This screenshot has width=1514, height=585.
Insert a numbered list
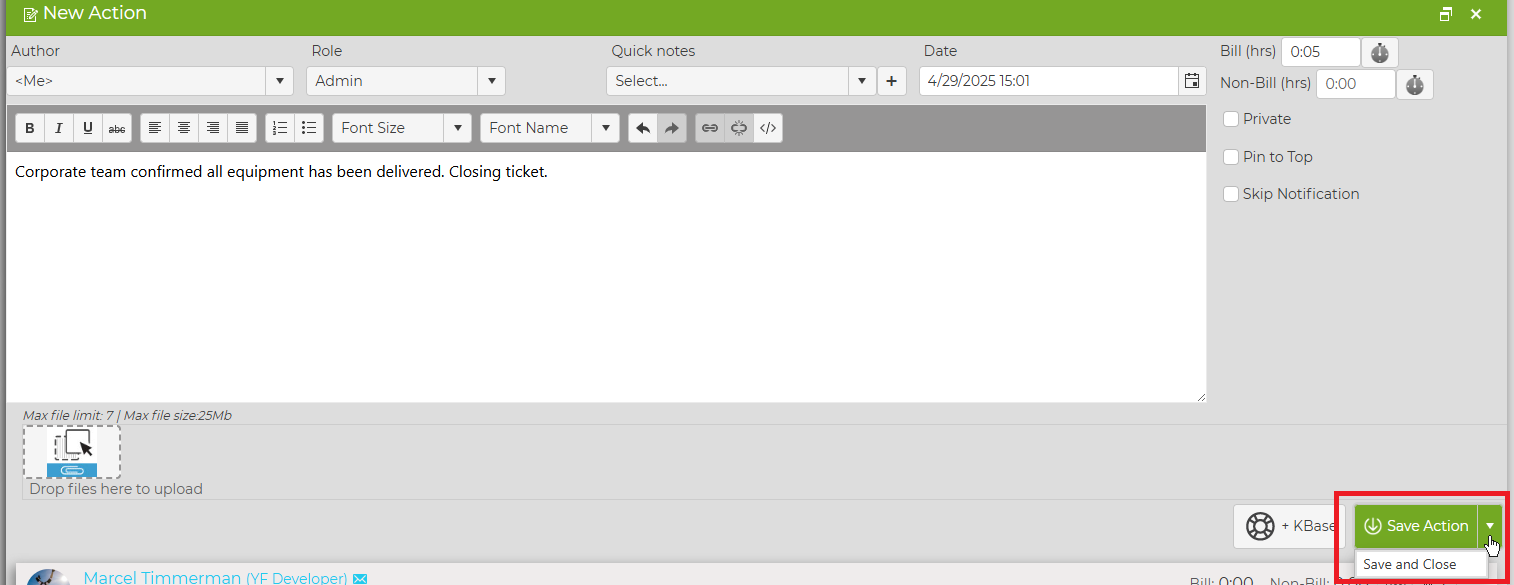click(x=280, y=128)
